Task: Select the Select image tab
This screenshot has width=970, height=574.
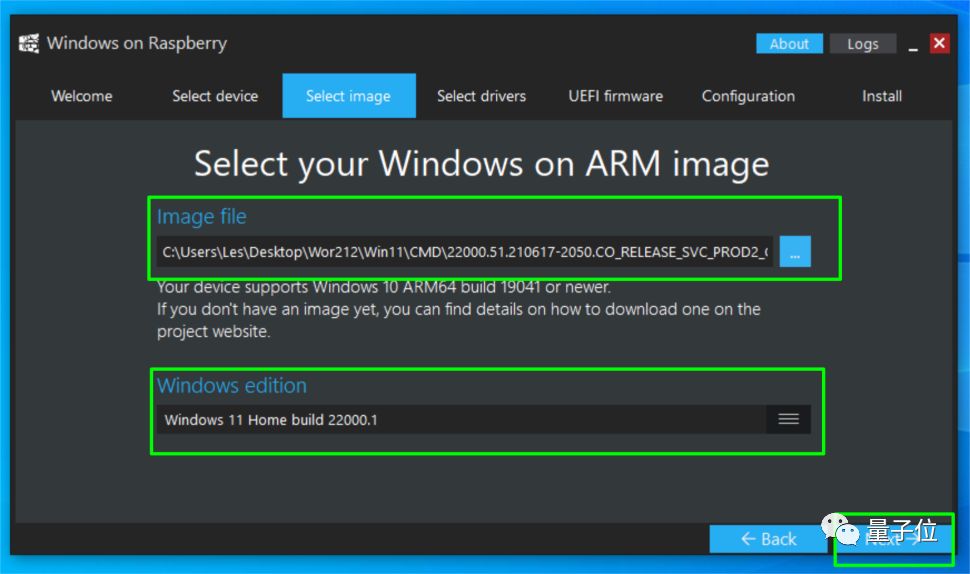Action: click(x=348, y=96)
